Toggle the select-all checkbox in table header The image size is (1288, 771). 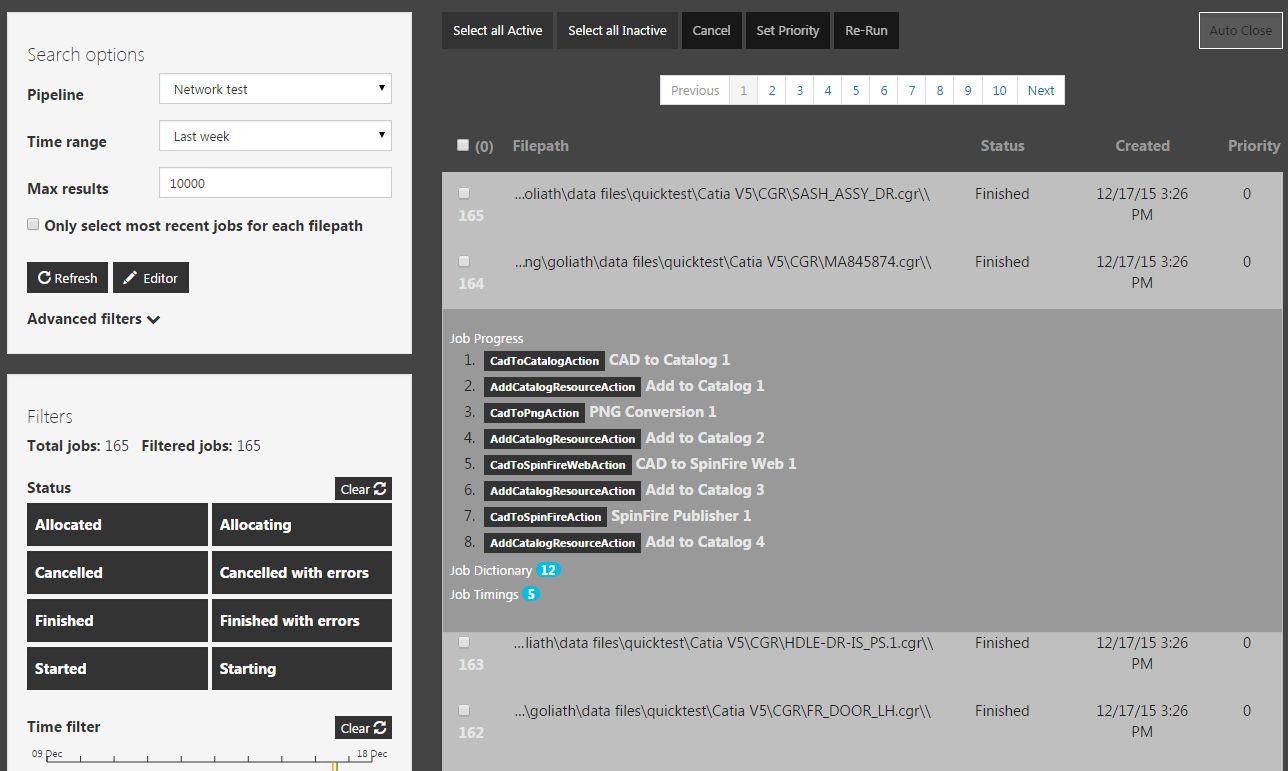(463, 145)
